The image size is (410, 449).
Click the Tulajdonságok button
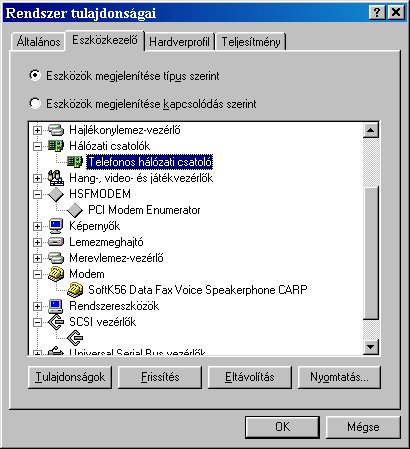[70, 377]
